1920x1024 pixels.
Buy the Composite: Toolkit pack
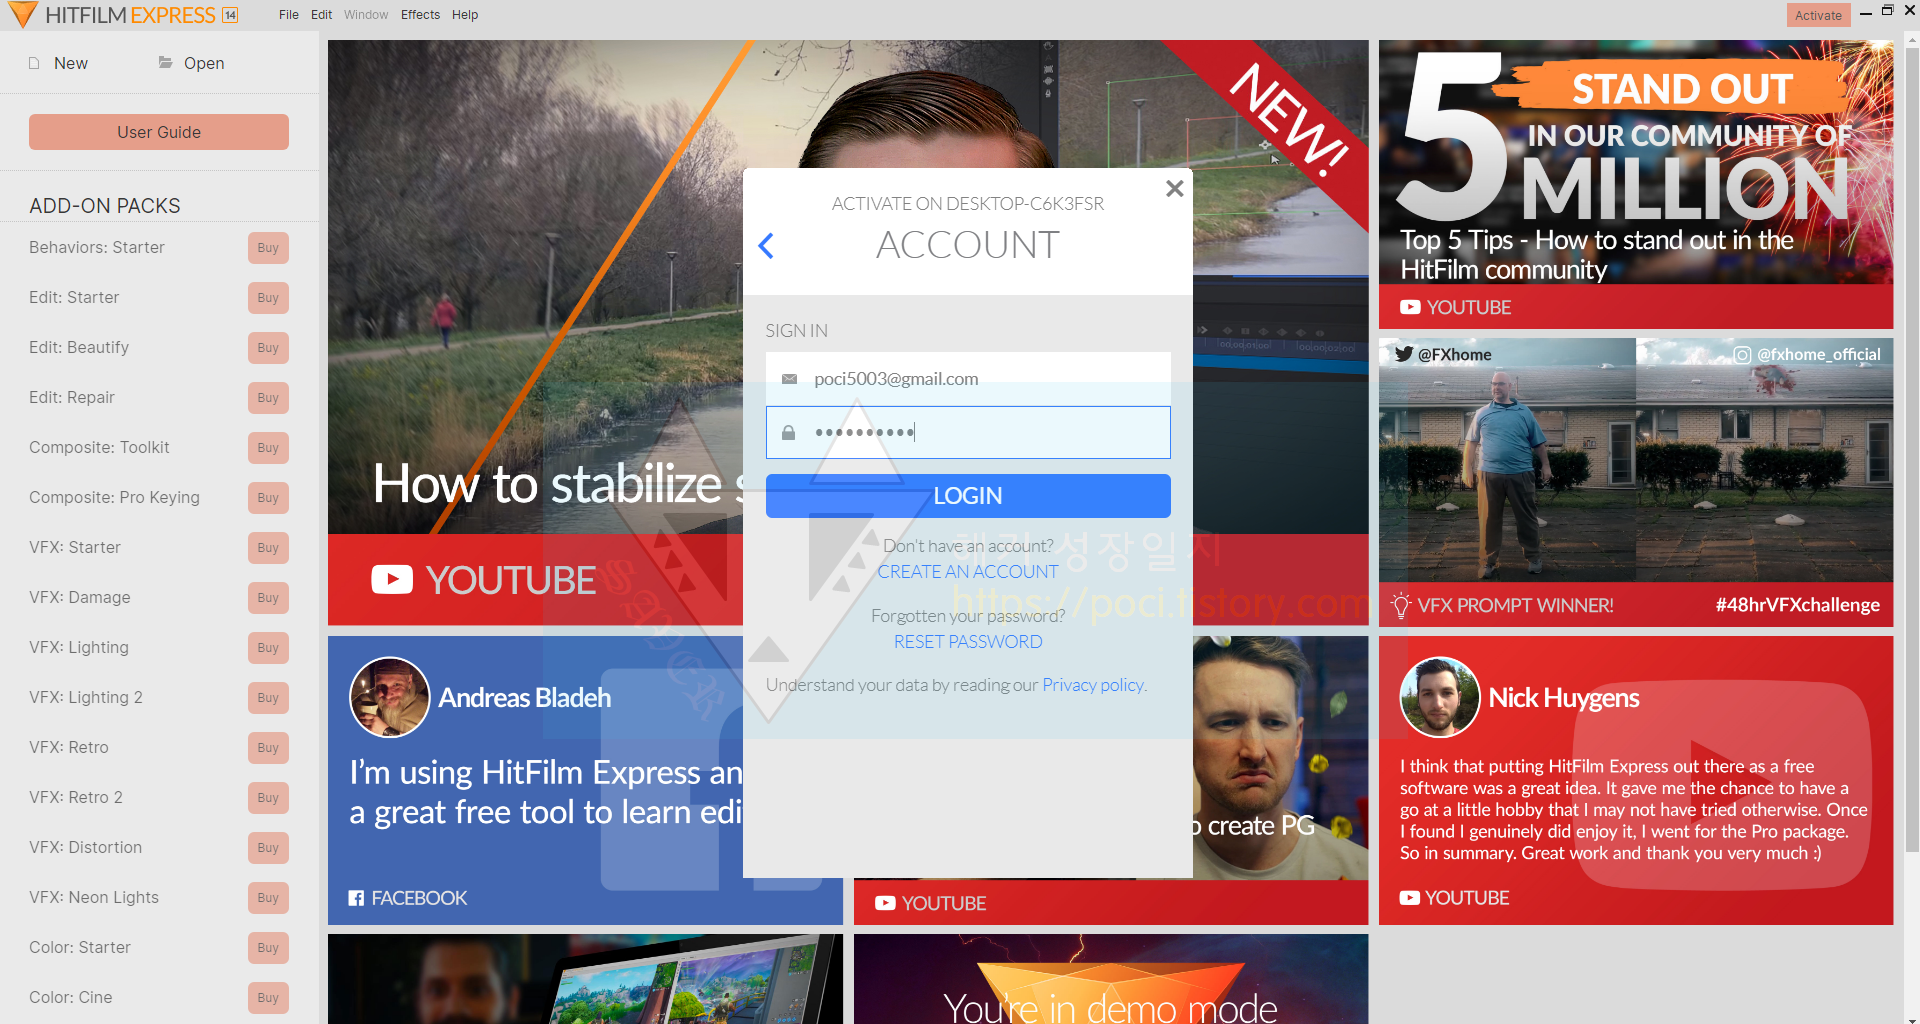[x=268, y=448]
